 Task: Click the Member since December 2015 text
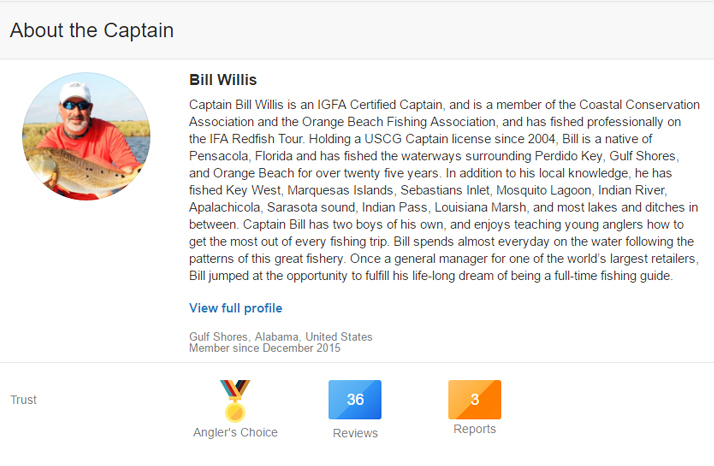pos(265,348)
